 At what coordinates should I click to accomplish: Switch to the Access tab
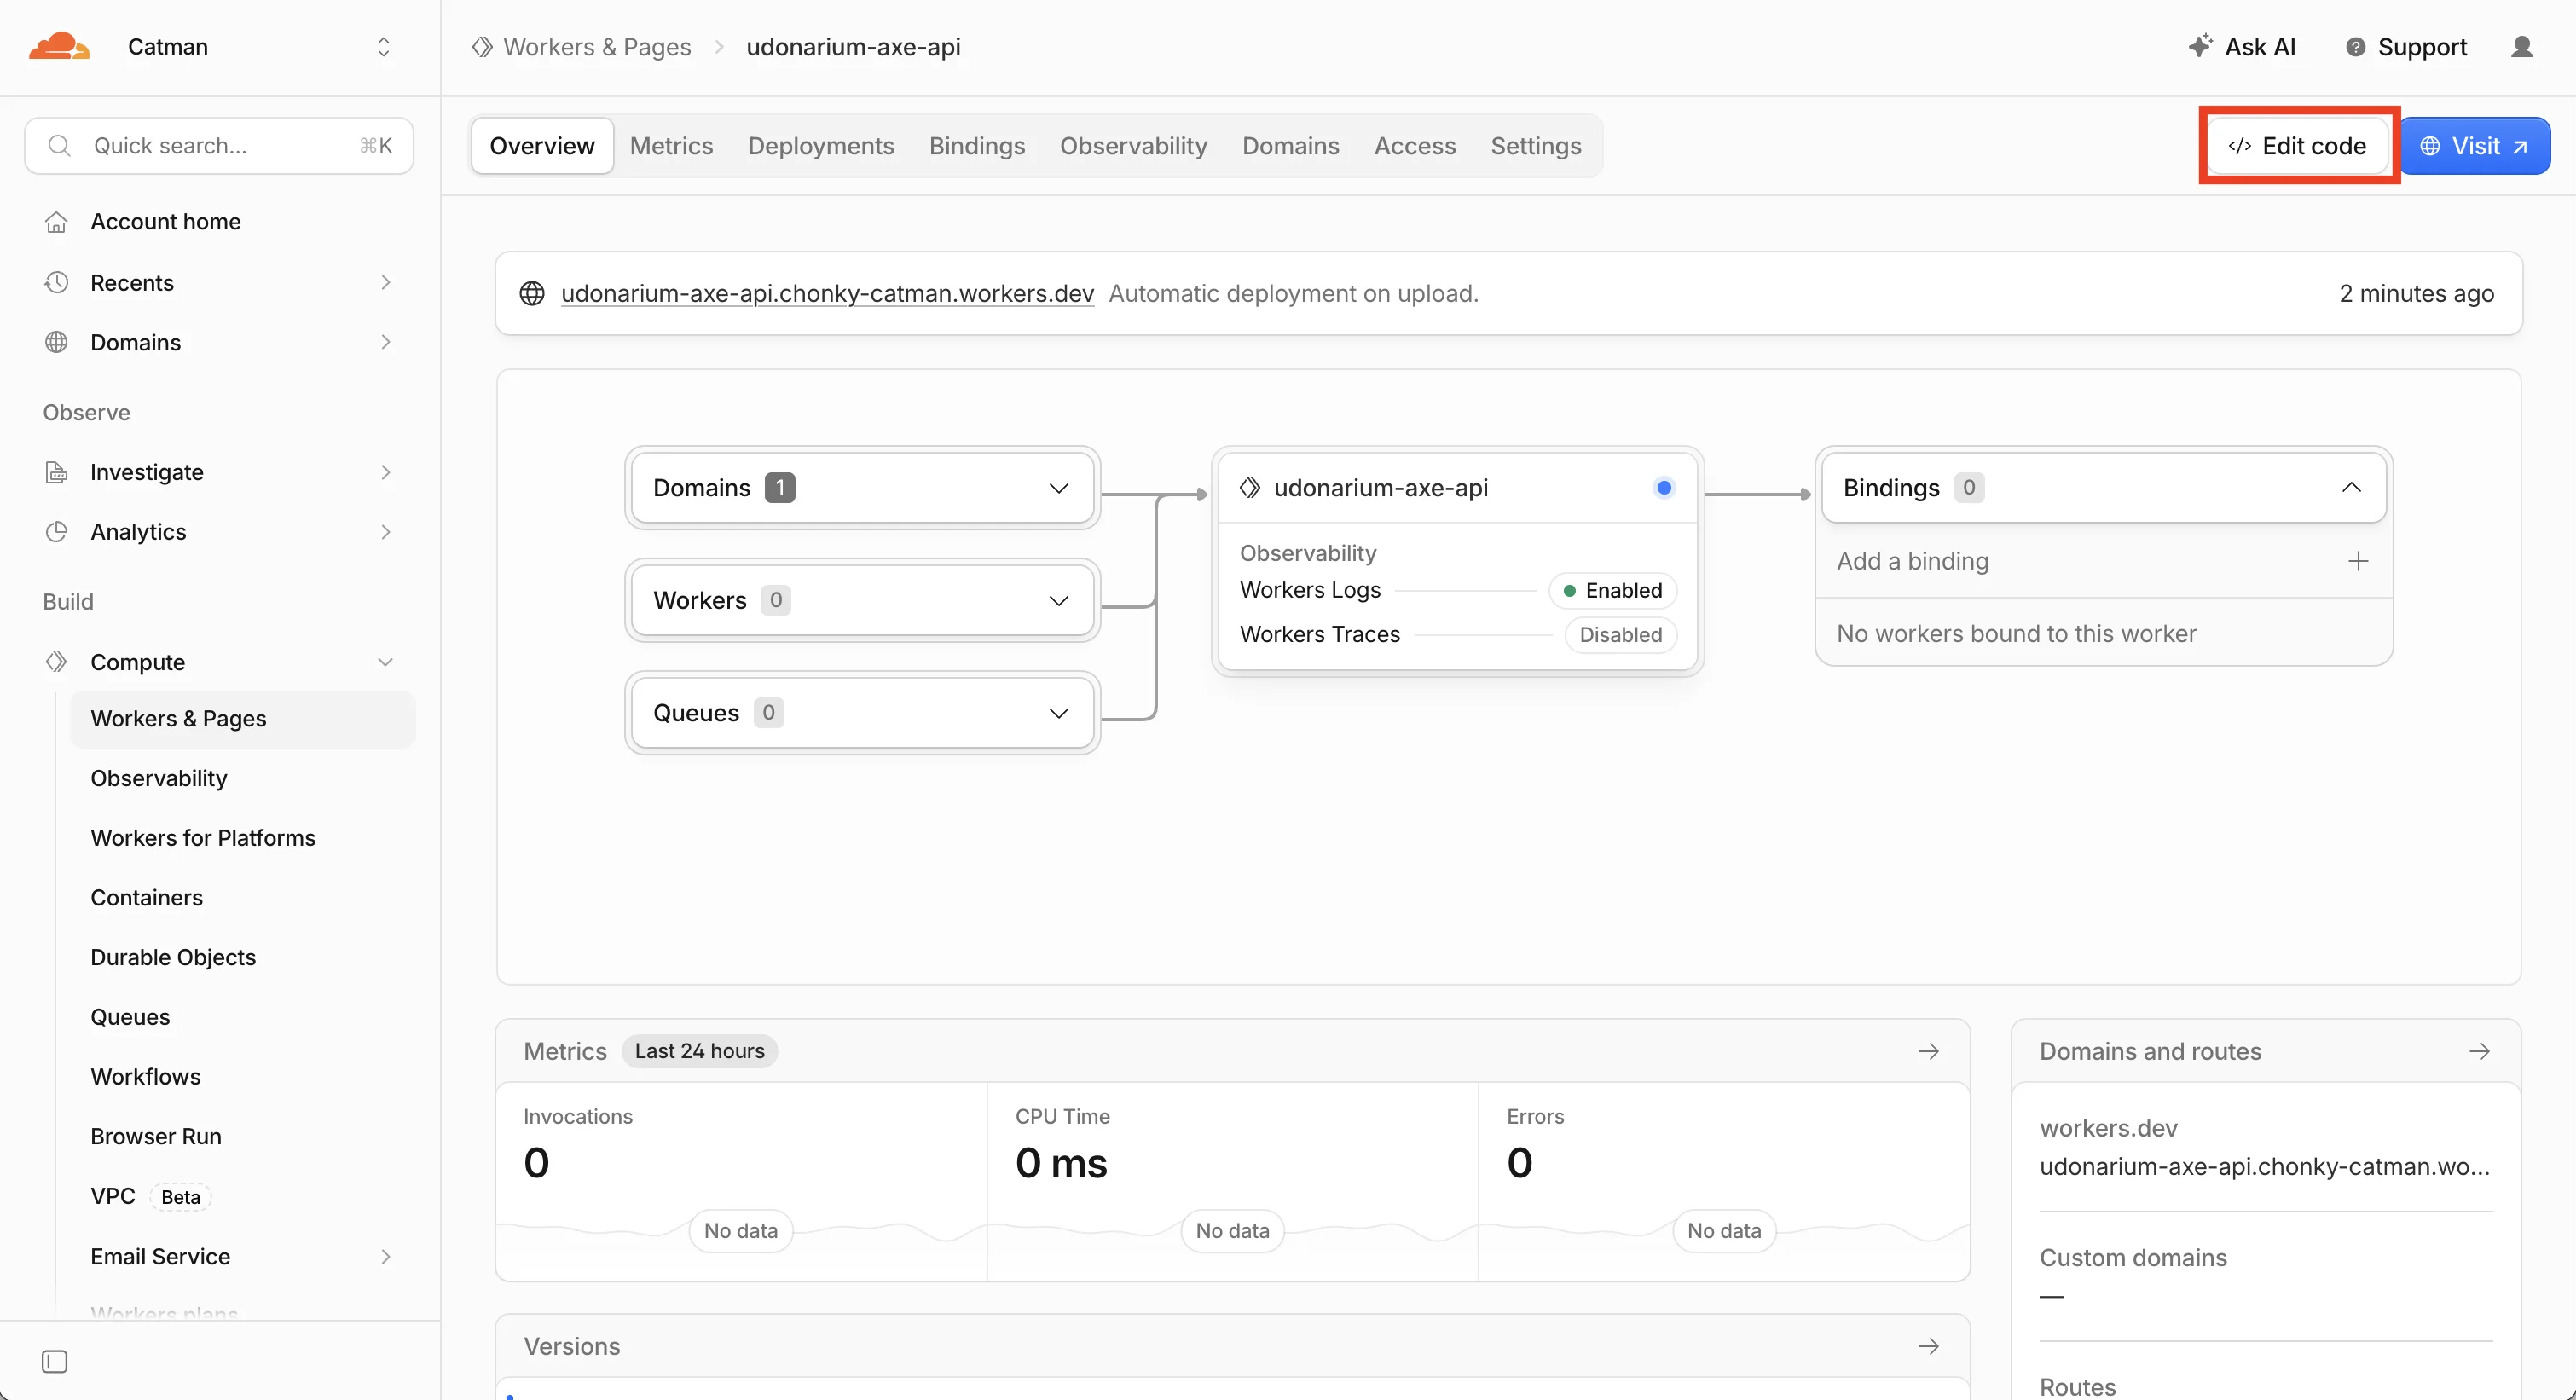pos(1415,146)
